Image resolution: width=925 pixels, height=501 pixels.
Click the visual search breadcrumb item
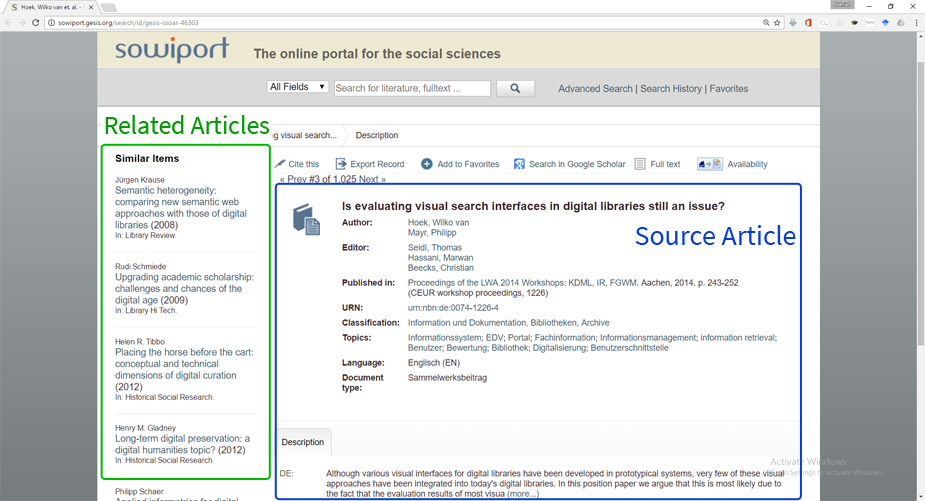(x=305, y=135)
